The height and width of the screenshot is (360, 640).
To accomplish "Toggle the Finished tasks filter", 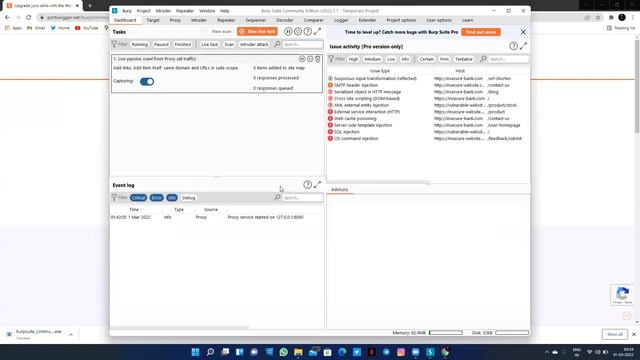I will pos(182,44).
